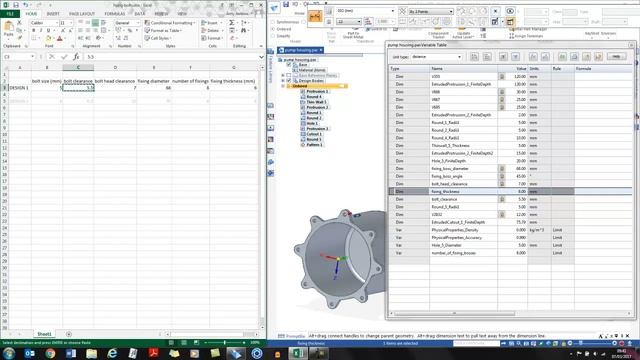Select the Synchronous radio button

coord(273,22)
